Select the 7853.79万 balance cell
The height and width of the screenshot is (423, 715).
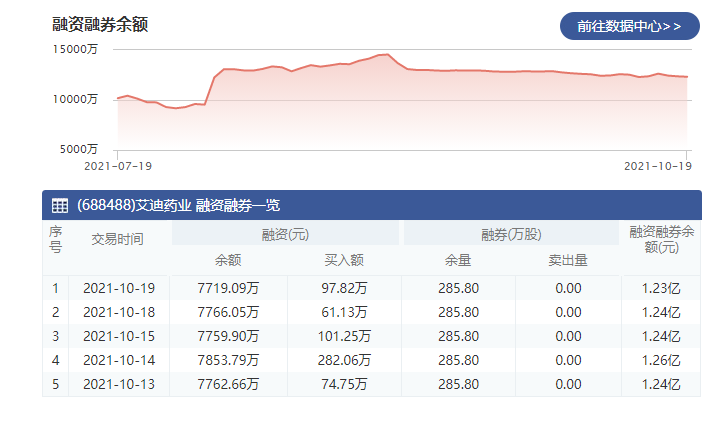click(x=228, y=360)
